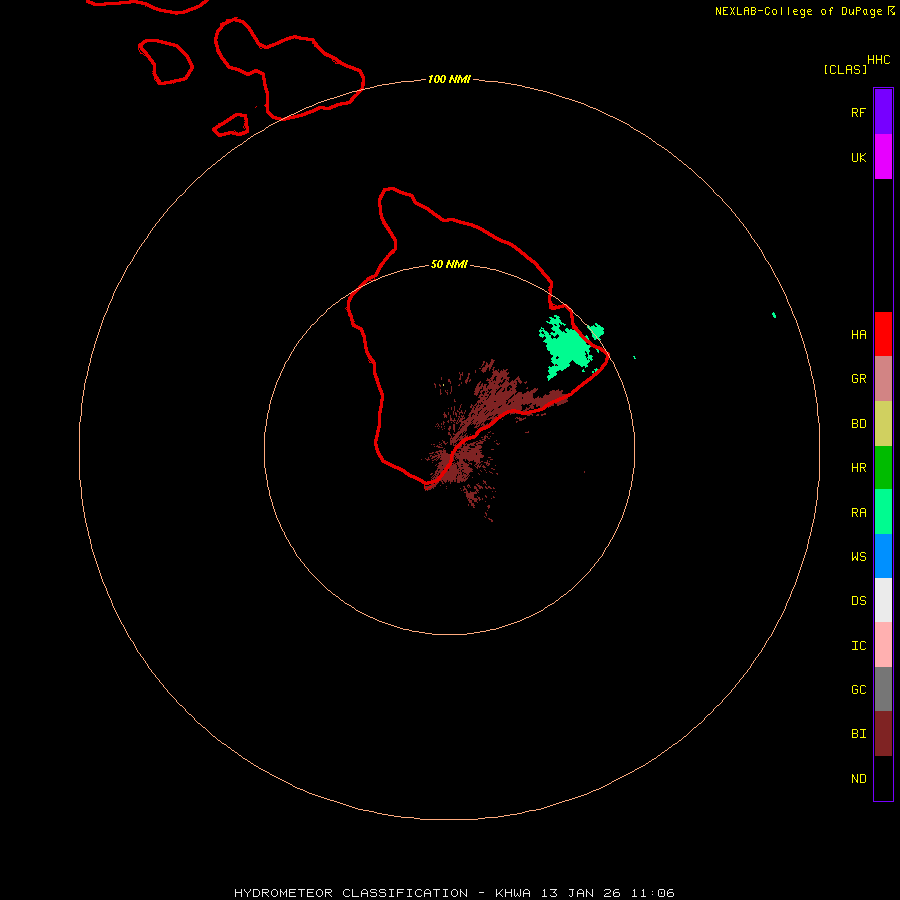Click the DS legend label
900x900 pixels.
coord(858,600)
